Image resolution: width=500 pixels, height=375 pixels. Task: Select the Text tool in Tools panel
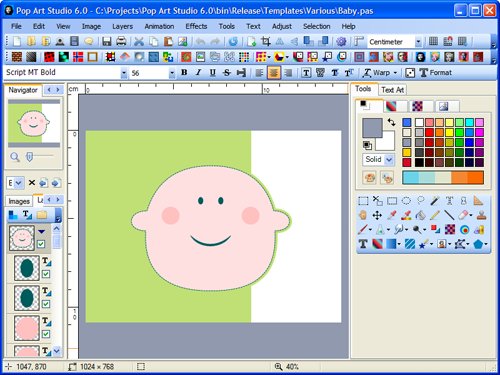click(x=363, y=244)
